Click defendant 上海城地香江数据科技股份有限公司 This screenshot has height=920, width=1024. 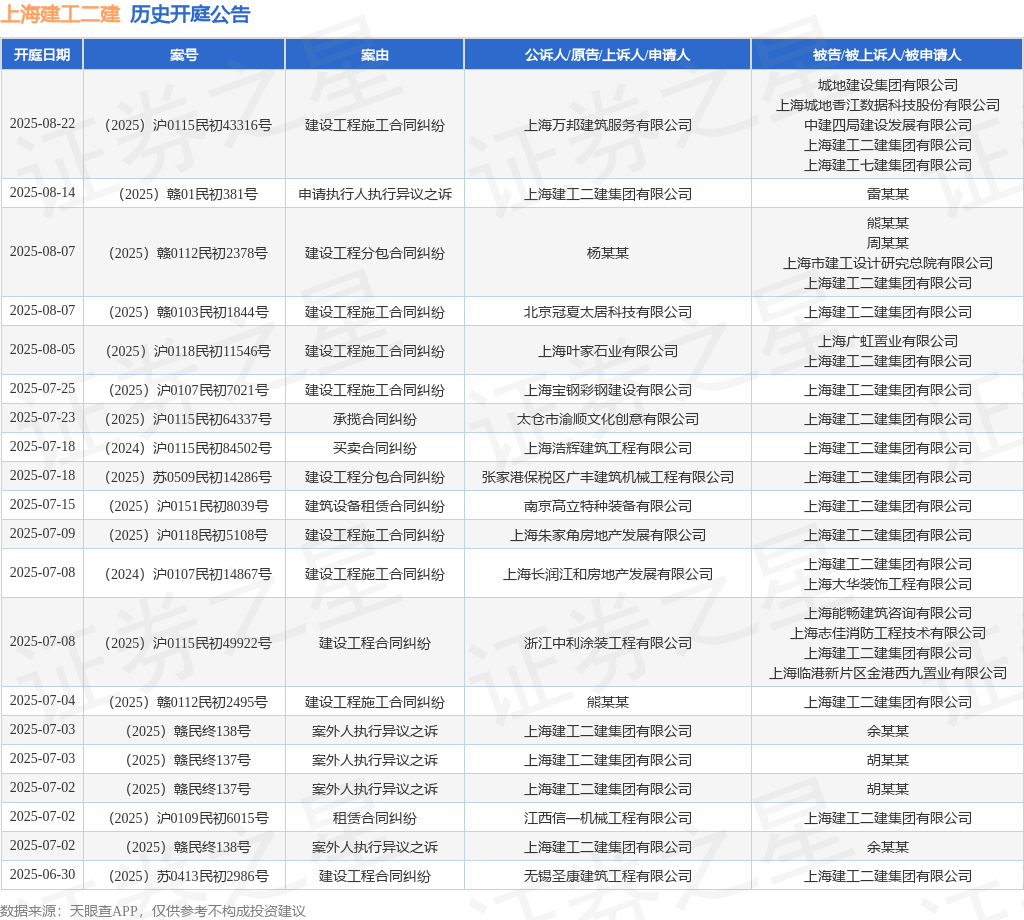point(888,105)
